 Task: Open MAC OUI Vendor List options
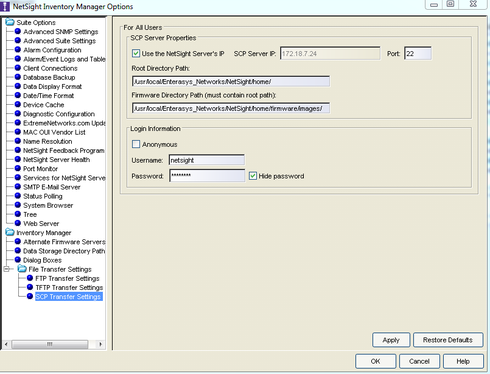(x=54, y=132)
